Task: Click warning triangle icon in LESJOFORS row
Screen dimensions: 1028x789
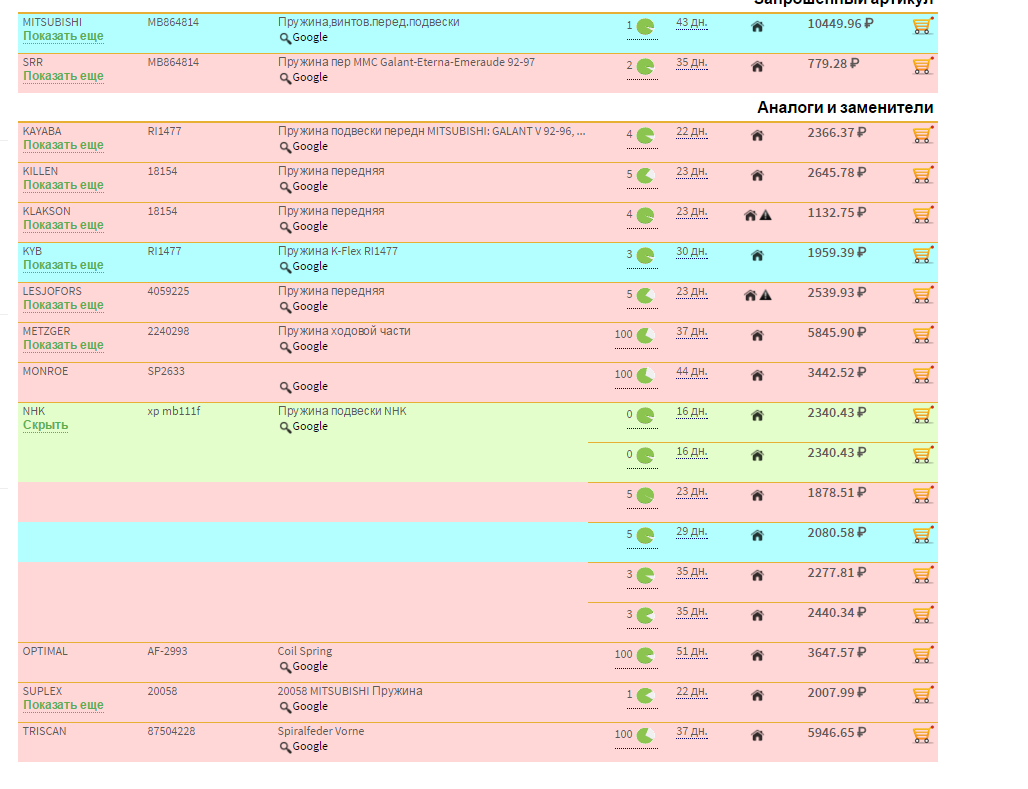Action: 765,295
